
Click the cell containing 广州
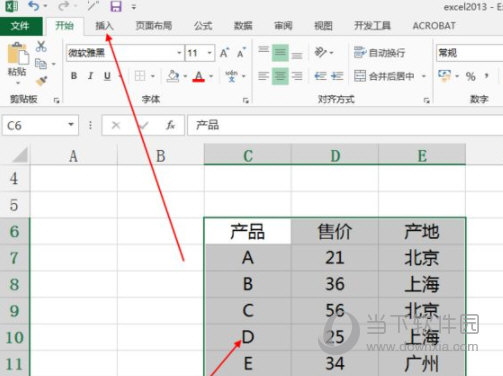(x=422, y=363)
